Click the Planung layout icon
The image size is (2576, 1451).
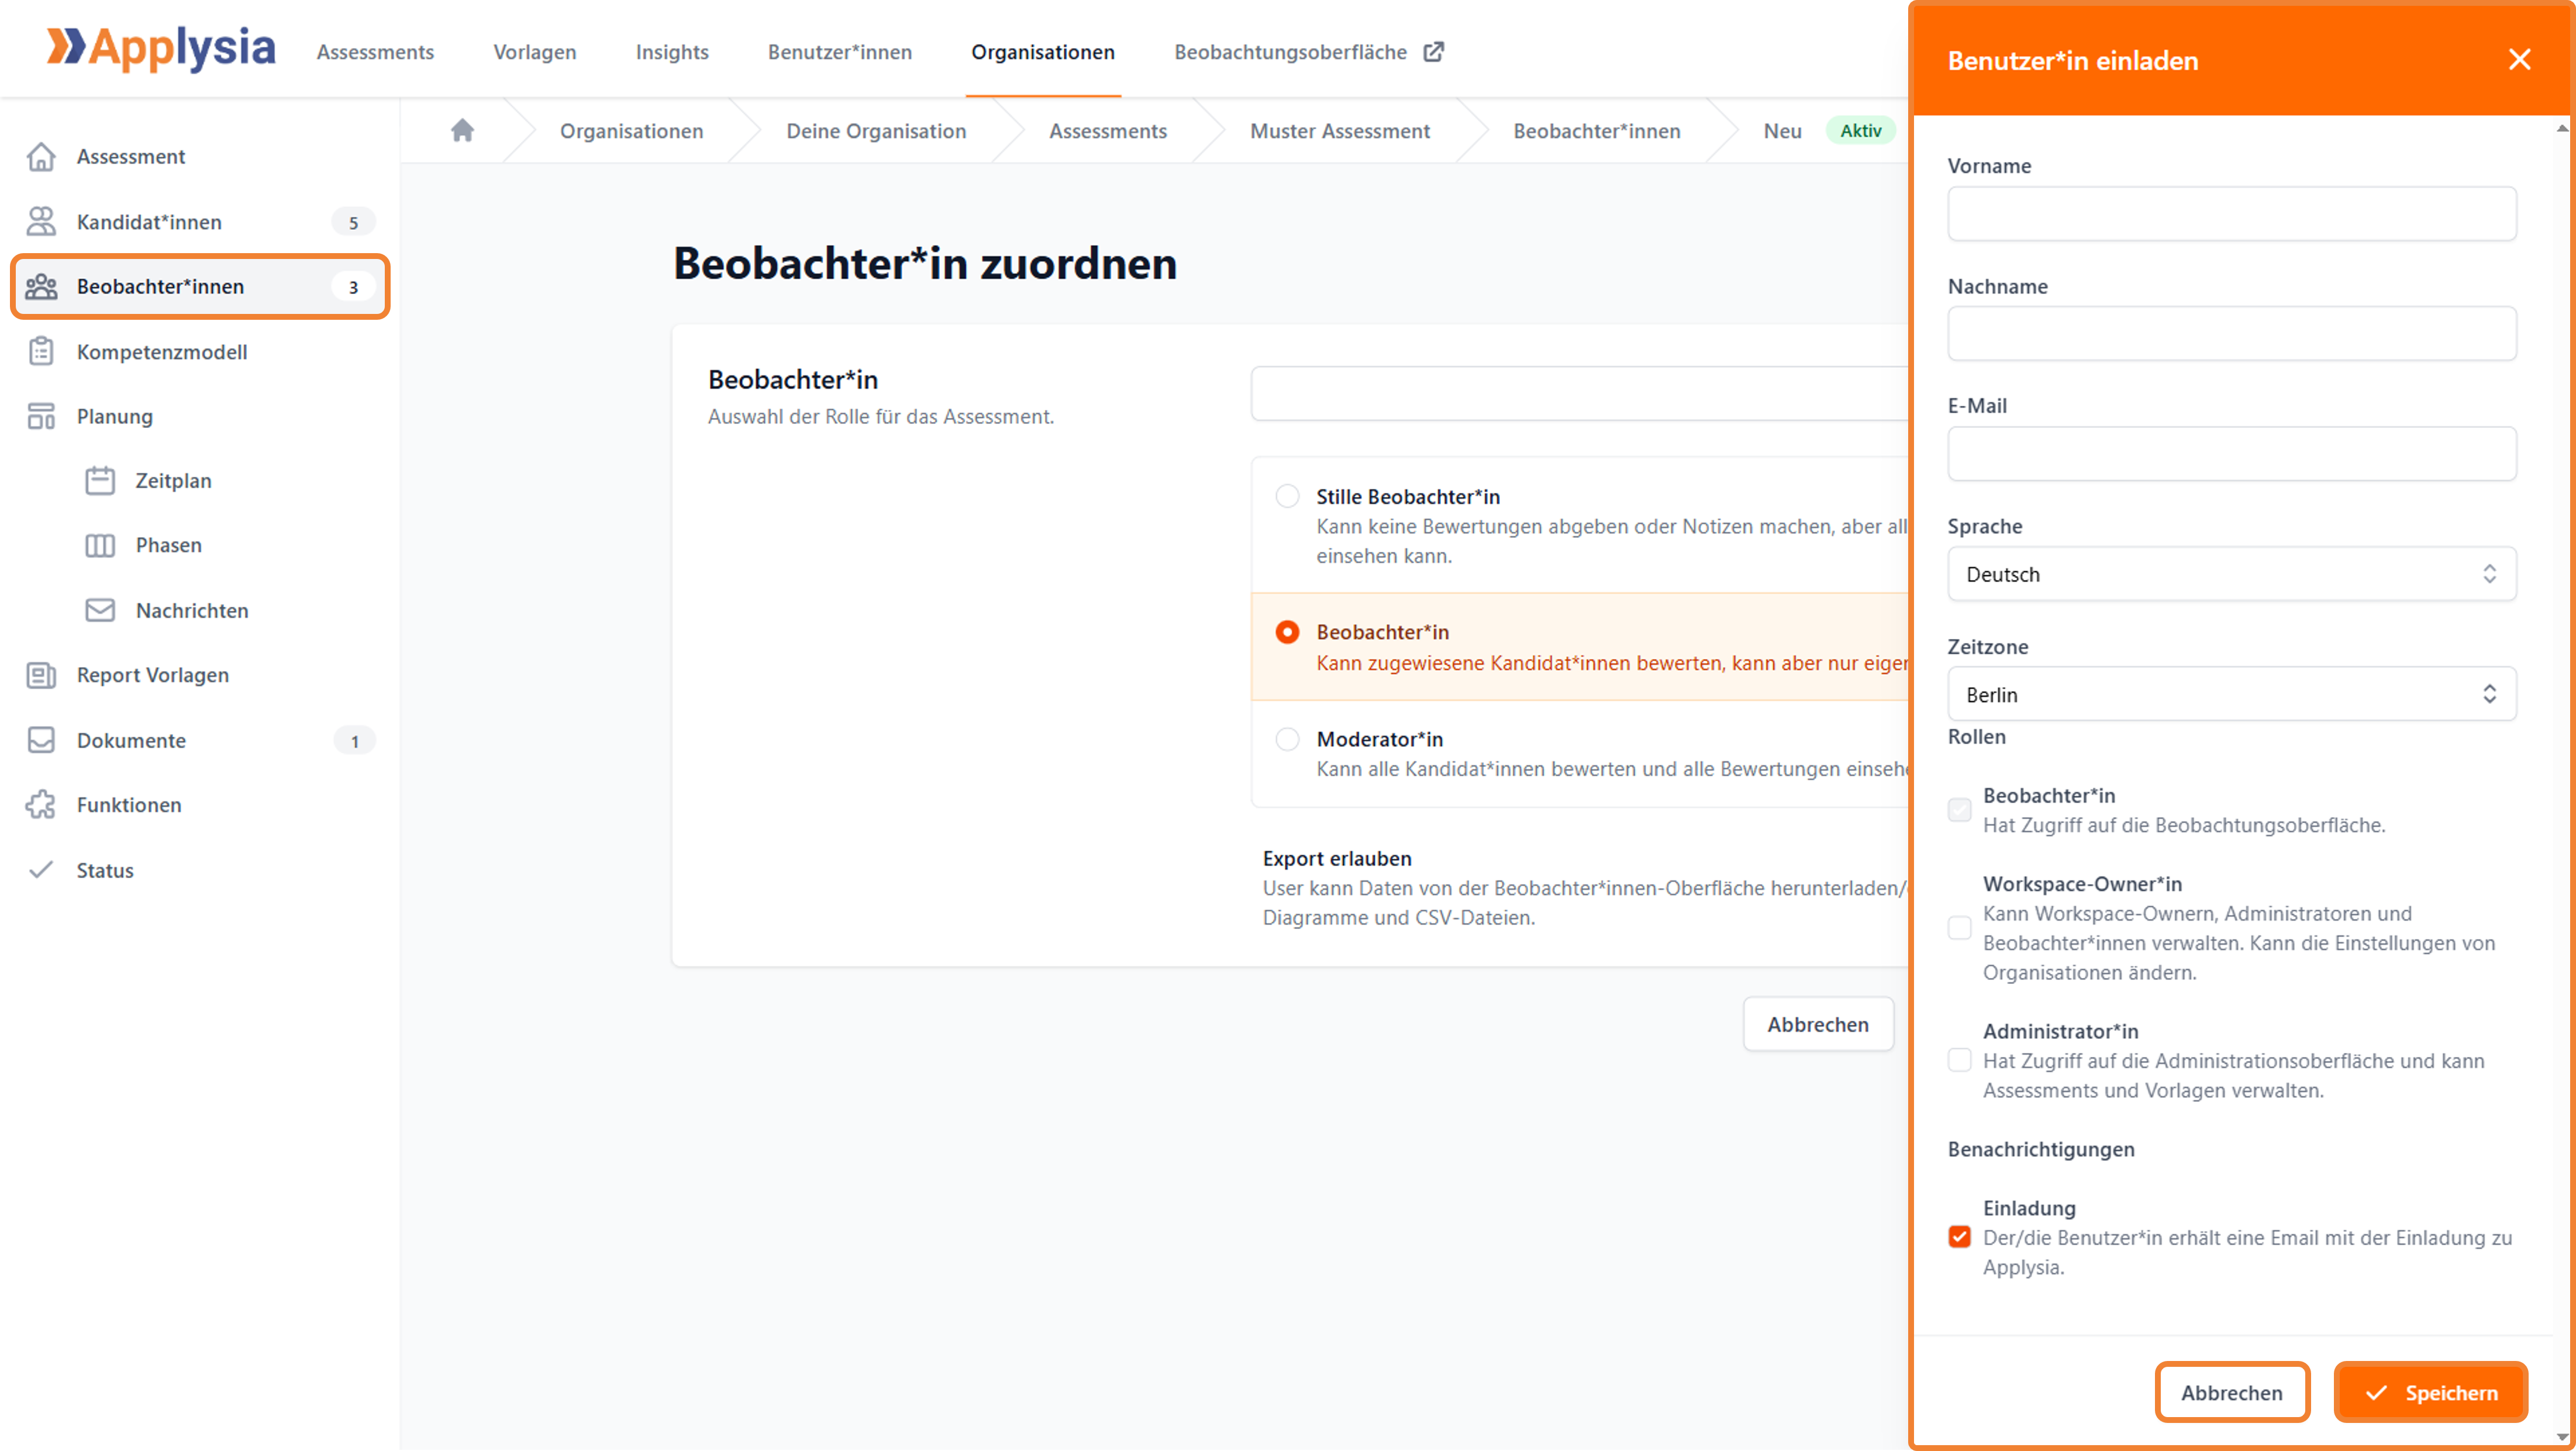coord(41,417)
